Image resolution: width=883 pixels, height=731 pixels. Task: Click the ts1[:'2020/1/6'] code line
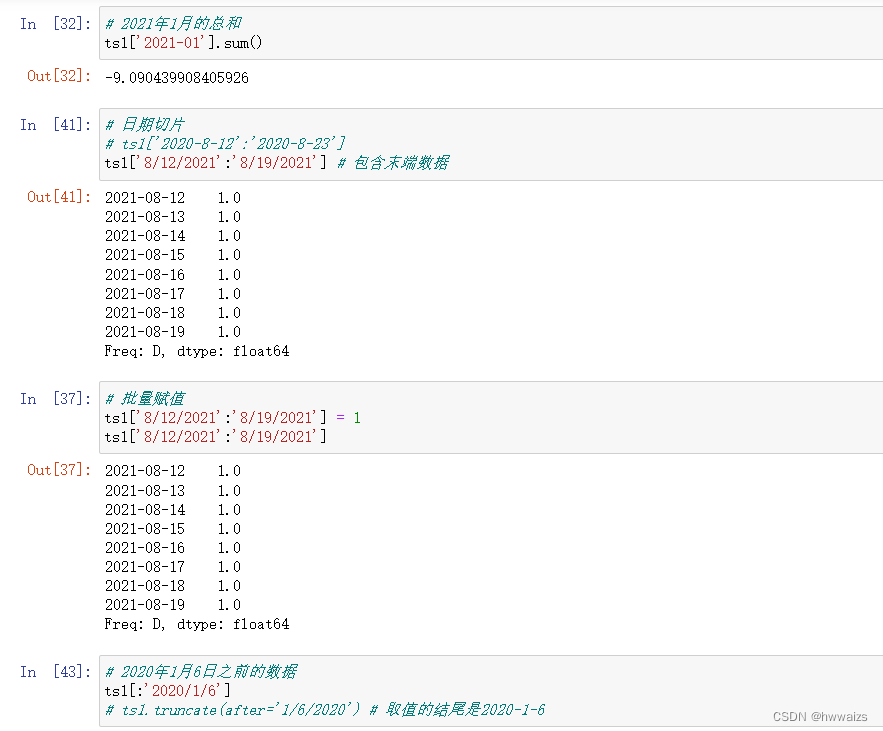168,690
